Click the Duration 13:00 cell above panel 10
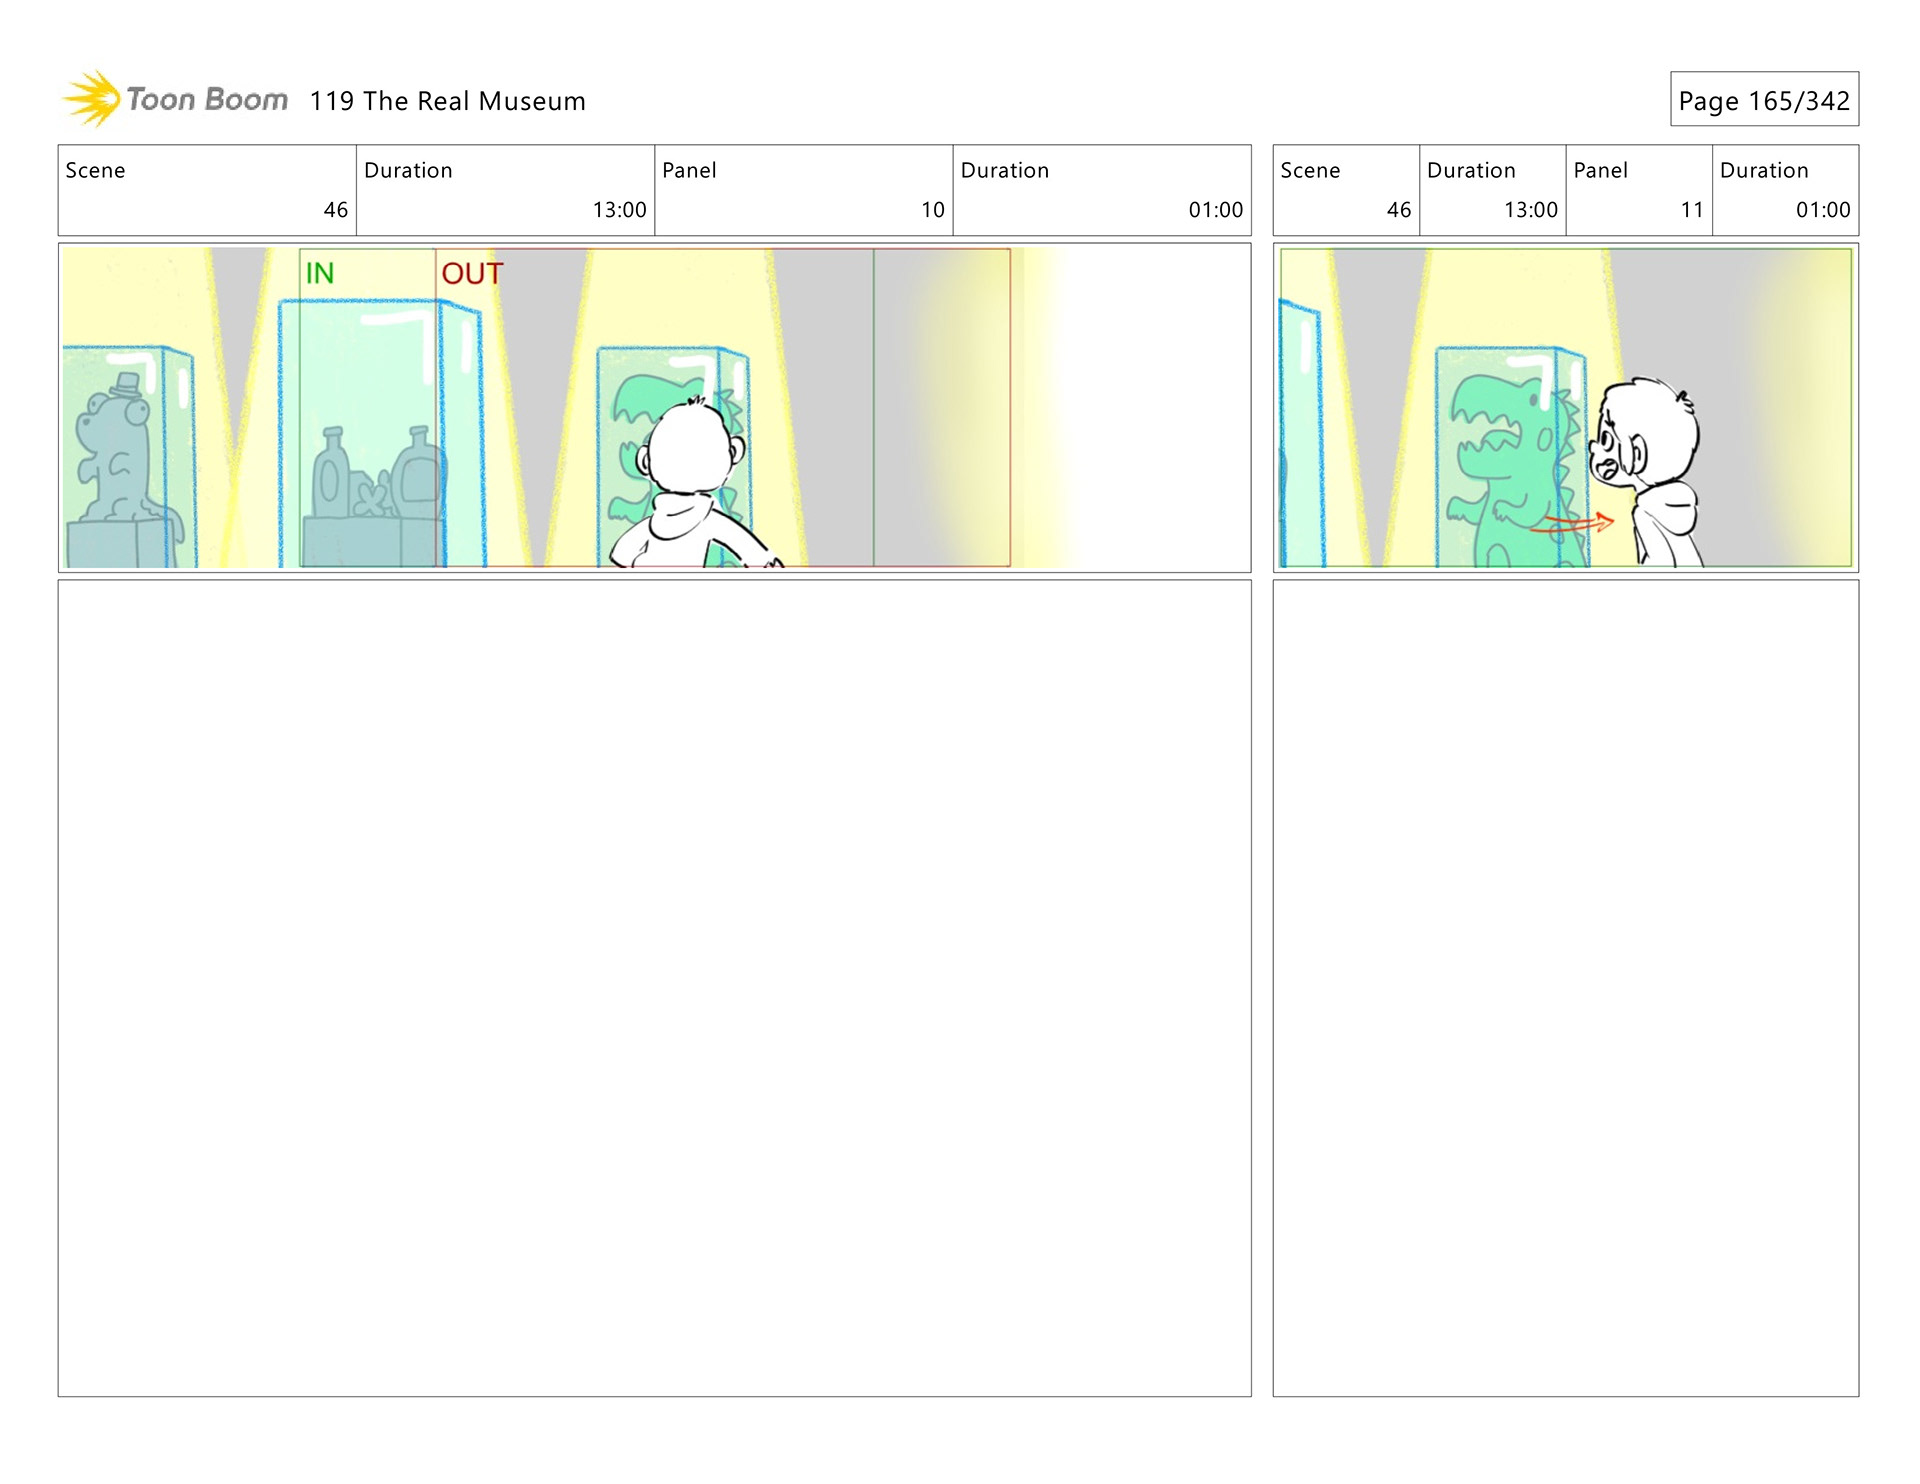1920x1484 pixels. pyautogui.click(x=505, y=190)
